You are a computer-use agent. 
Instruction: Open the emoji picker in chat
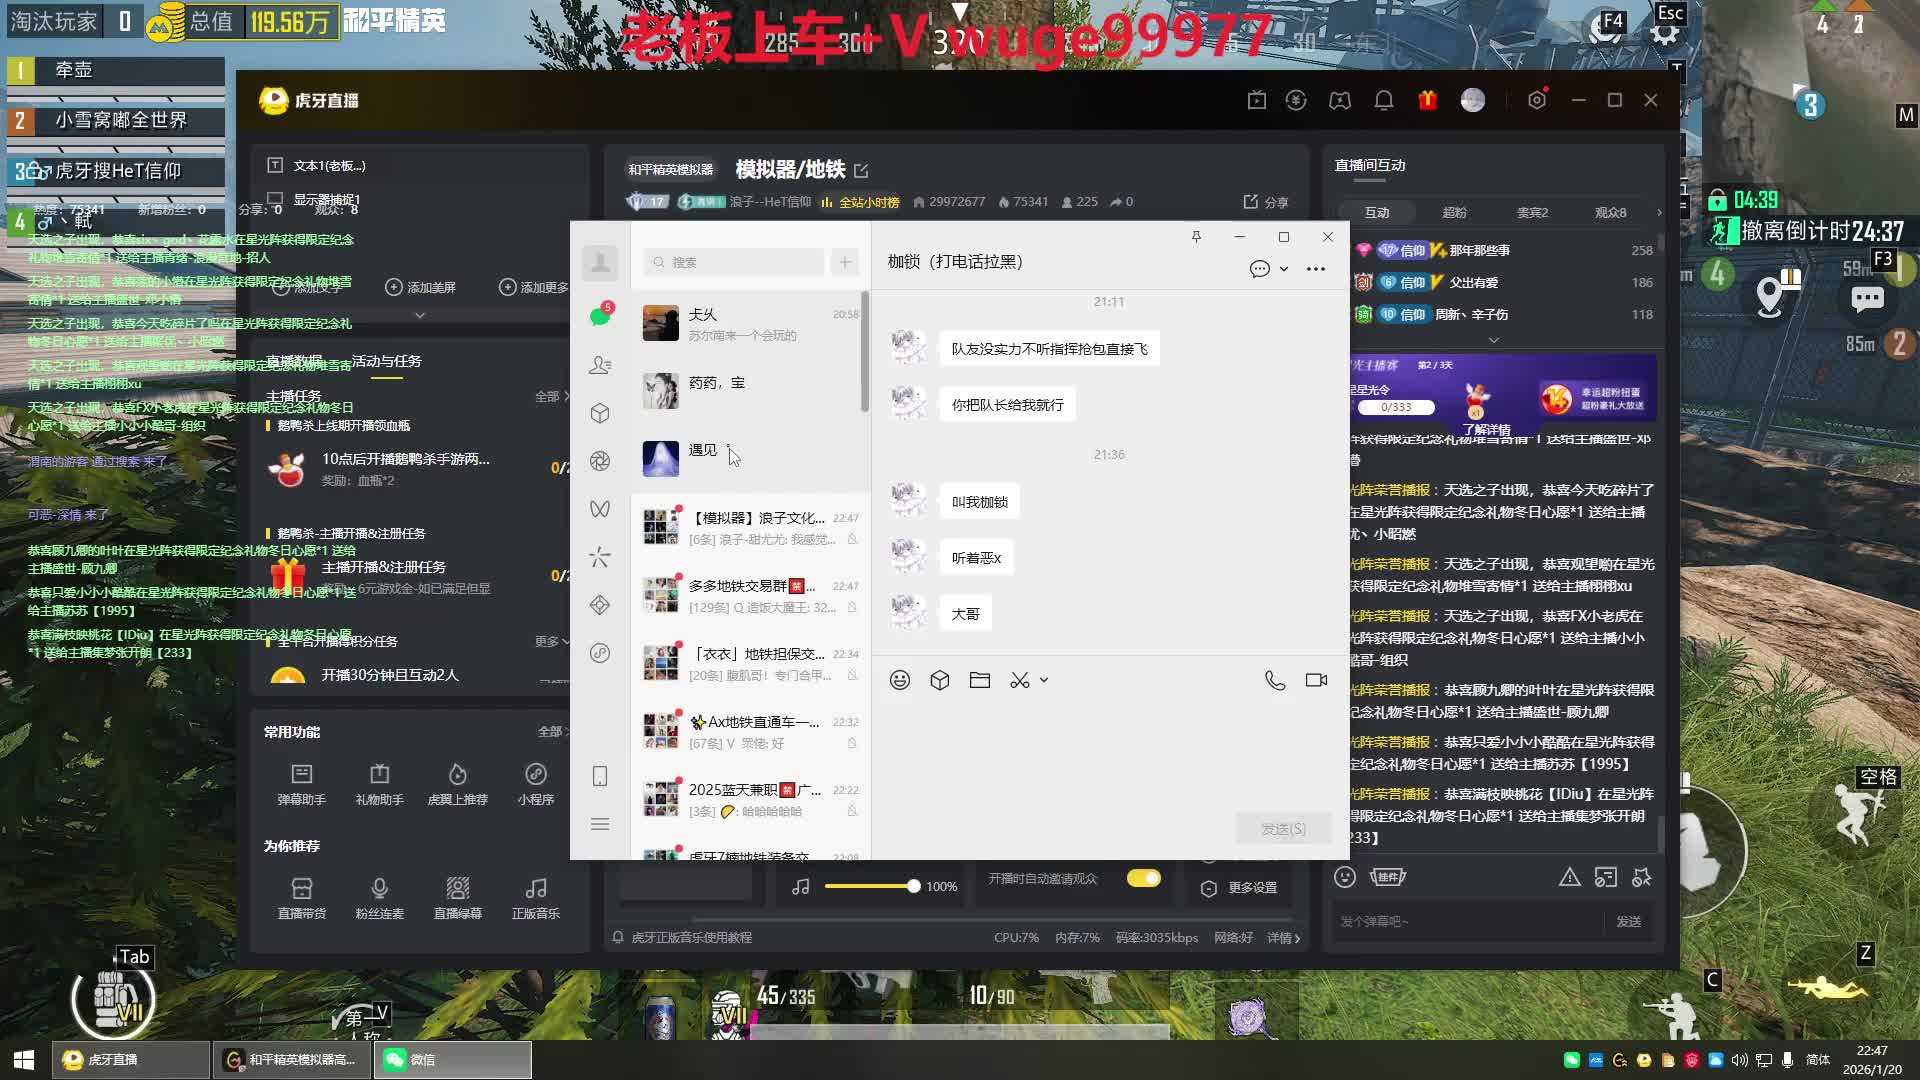tap(900, 680)
